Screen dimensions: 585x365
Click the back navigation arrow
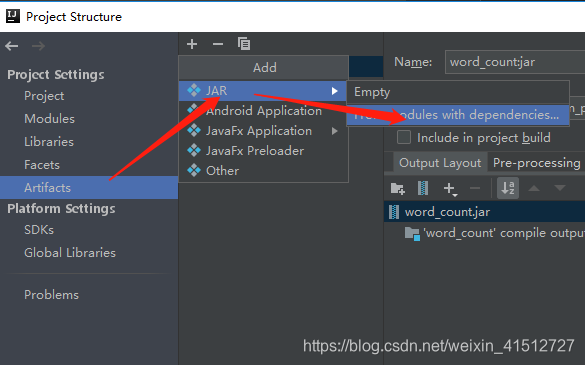pos(12,46)
